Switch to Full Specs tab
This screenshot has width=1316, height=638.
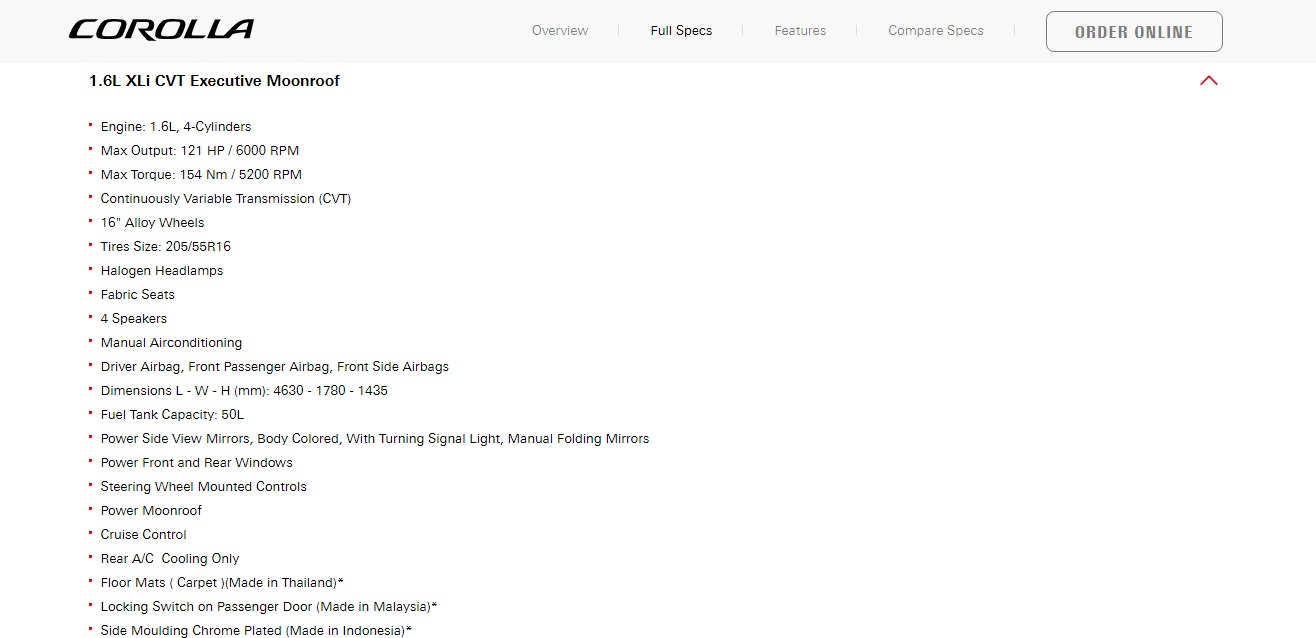pos(681,31)
